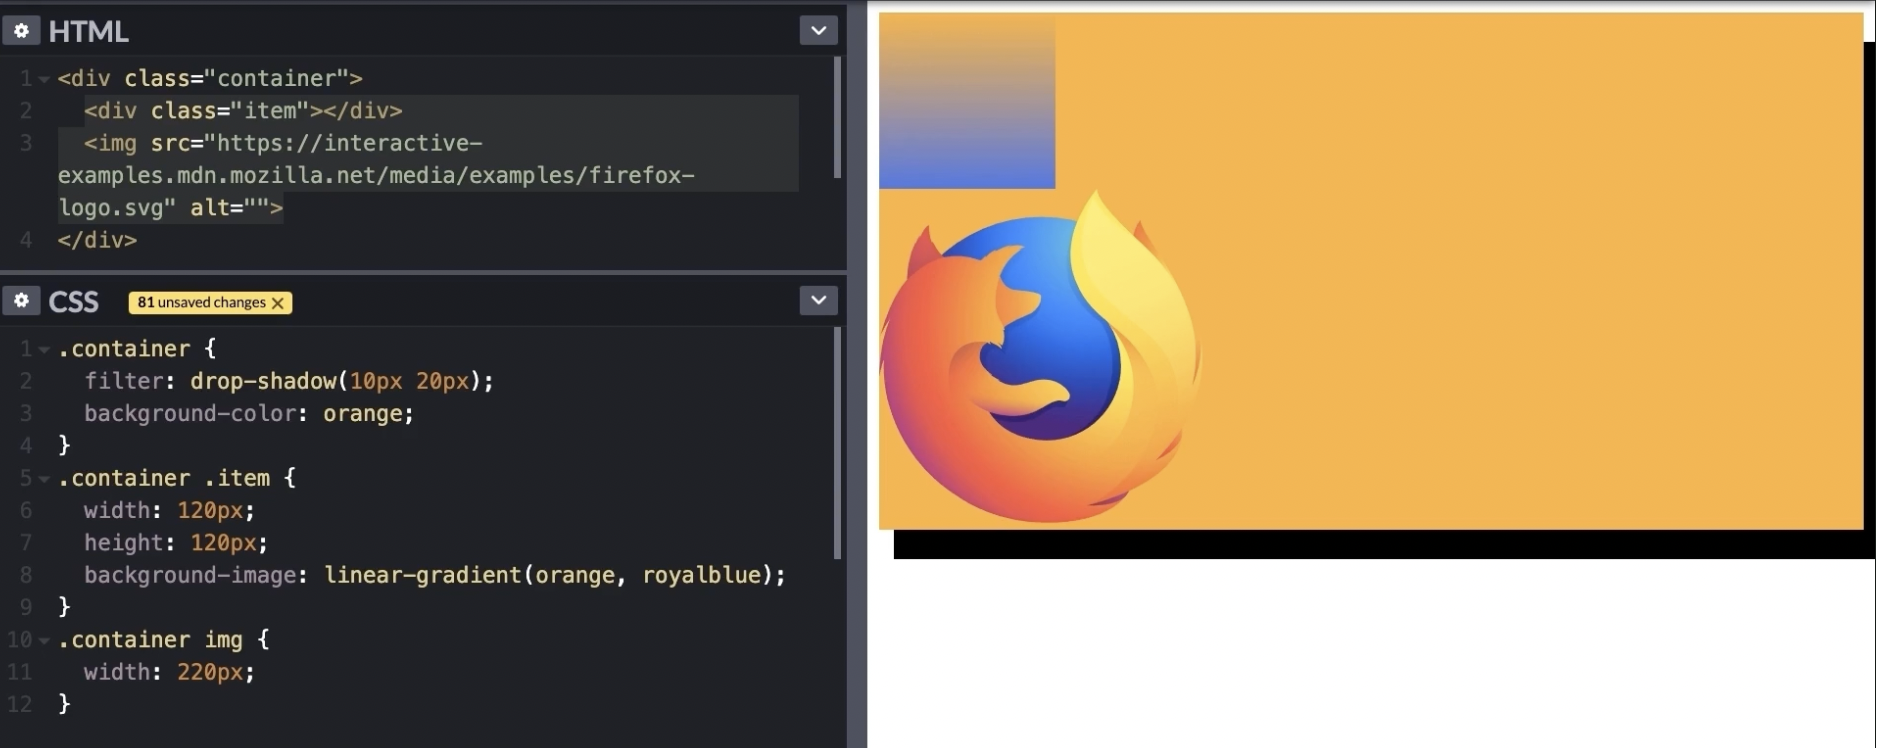
Task: Click the CSS panel title
Action: pyautogui.click(x=74, y=302)
